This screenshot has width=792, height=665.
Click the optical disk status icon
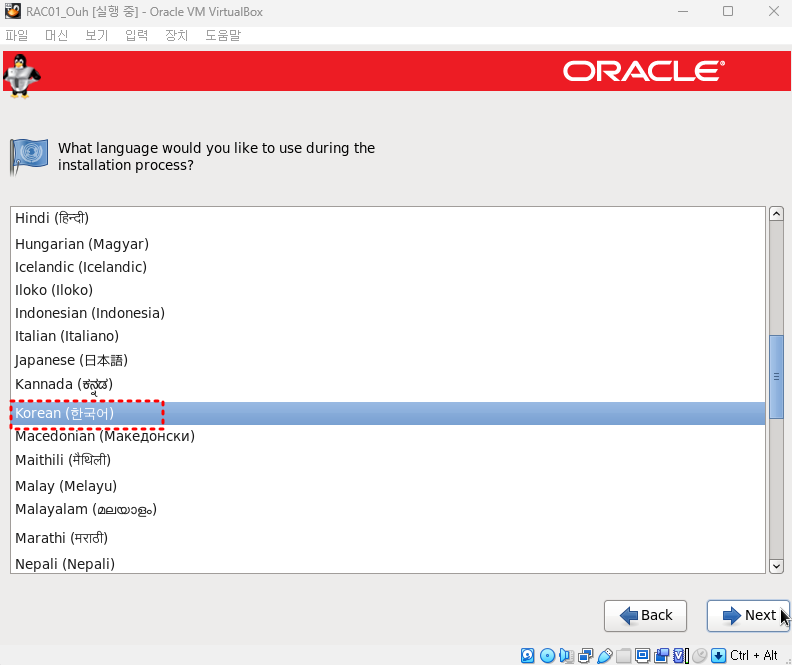547,655
